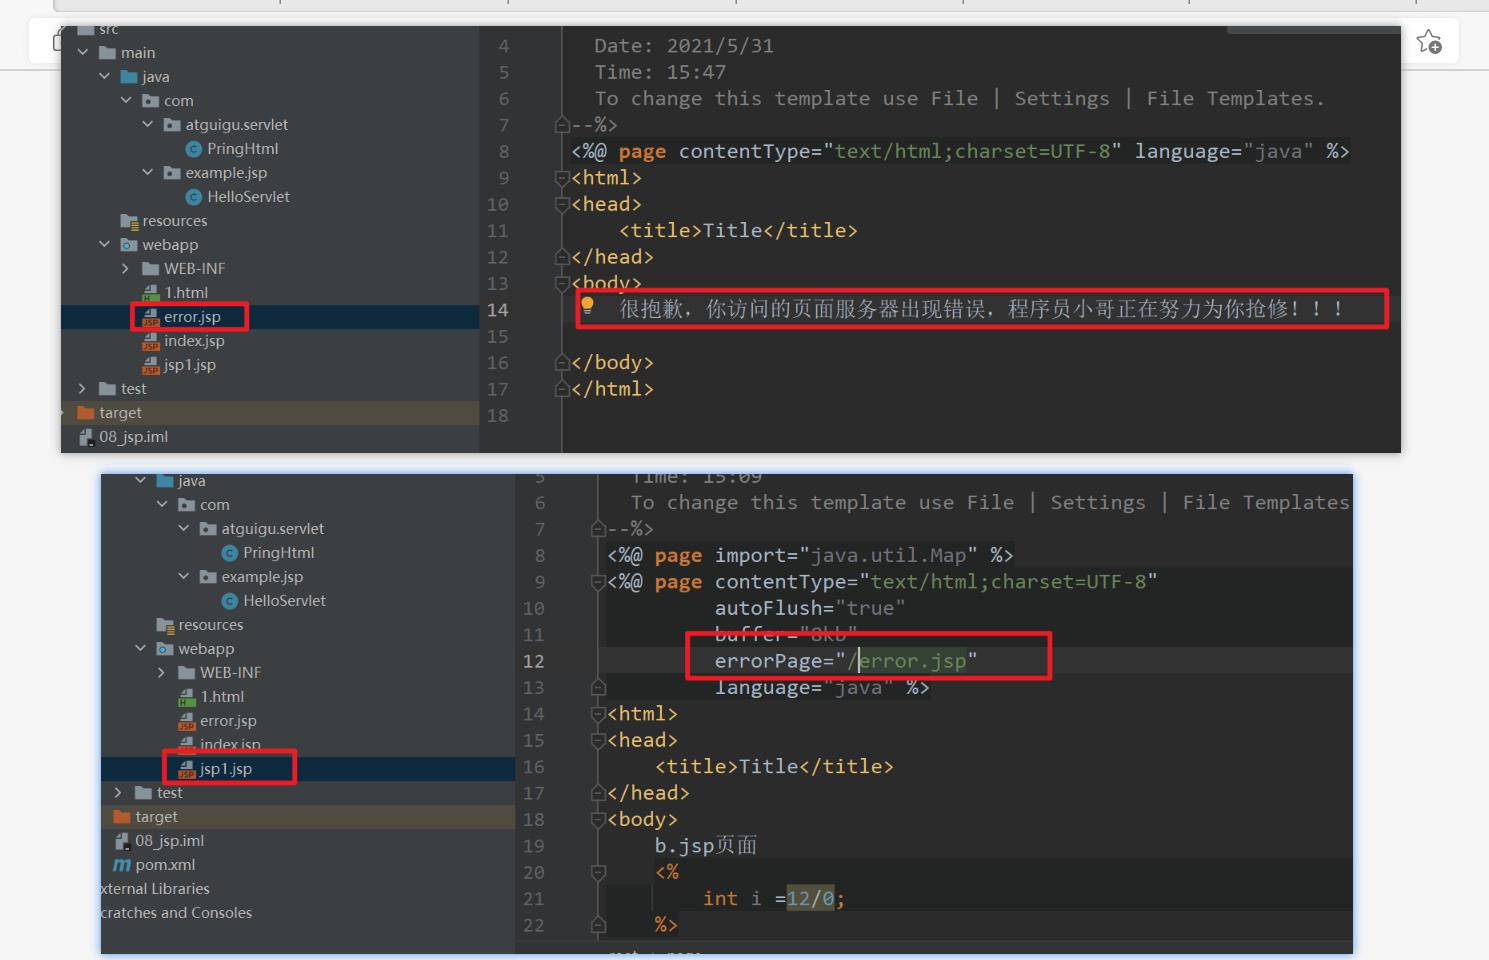The image size is (1489, 960).
Task: Collapse webapp folder in upper project tree
Action: click(104, 245)
